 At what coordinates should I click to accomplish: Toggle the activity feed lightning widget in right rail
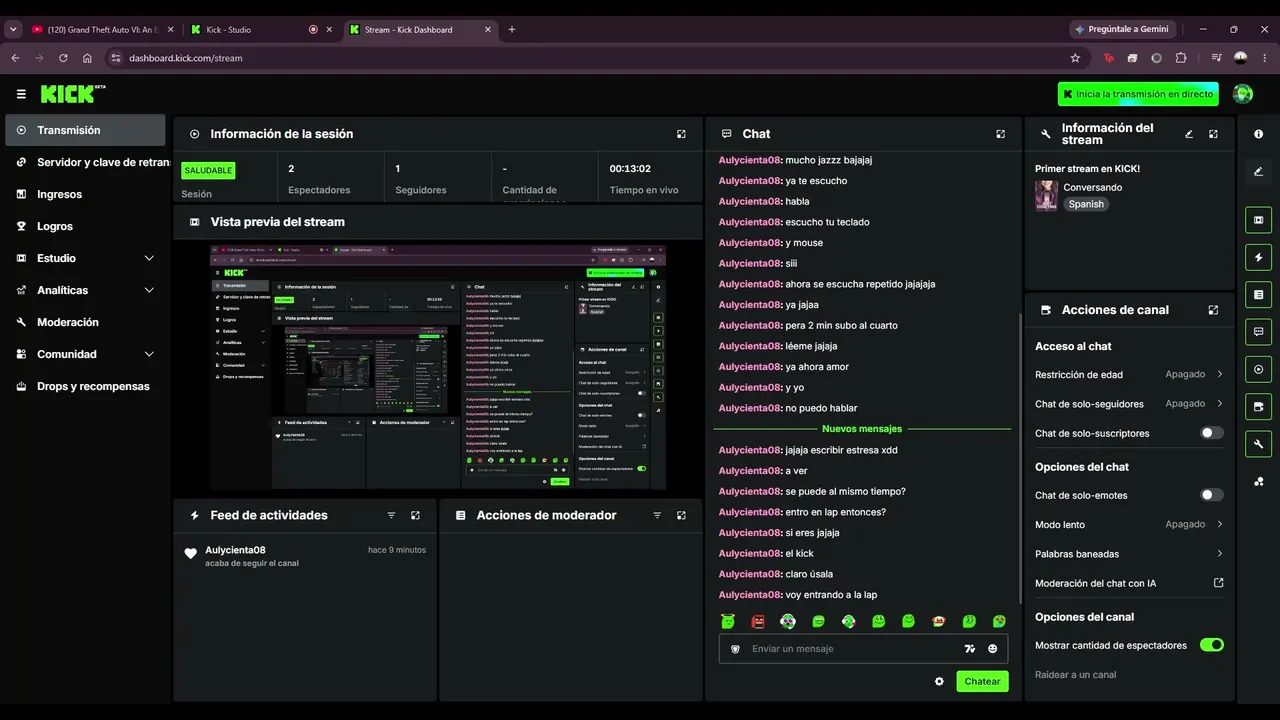pos(1258,257)
